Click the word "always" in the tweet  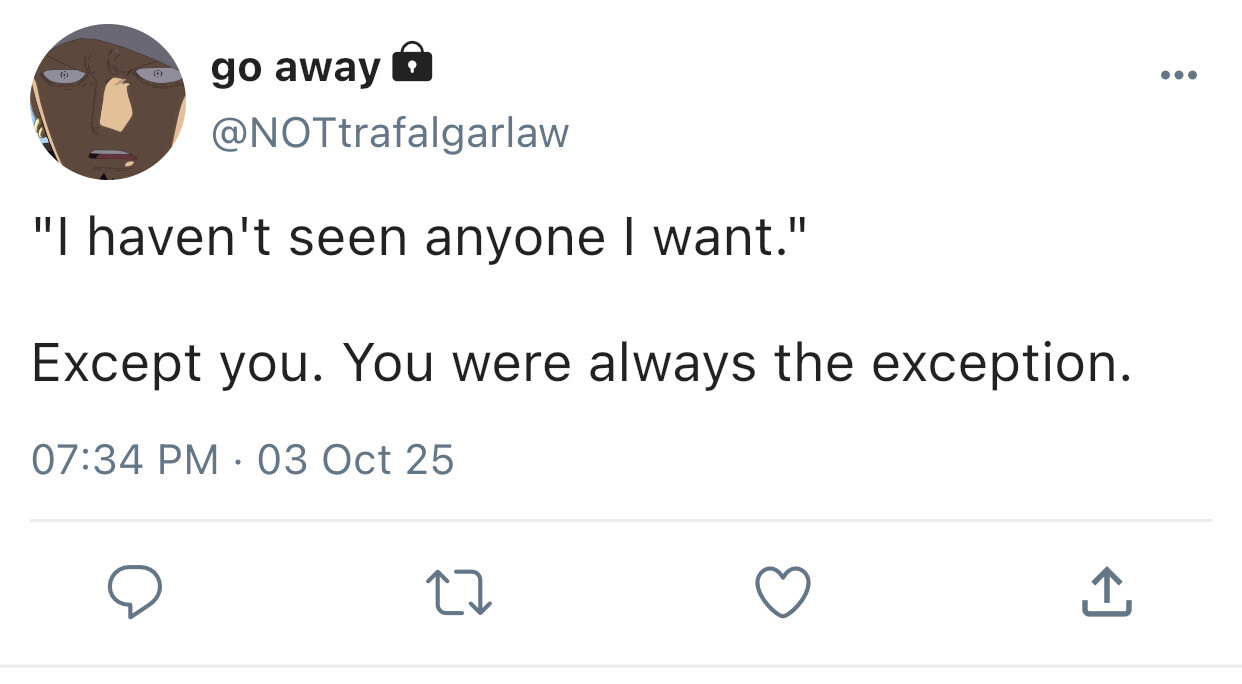coord(672,362)
